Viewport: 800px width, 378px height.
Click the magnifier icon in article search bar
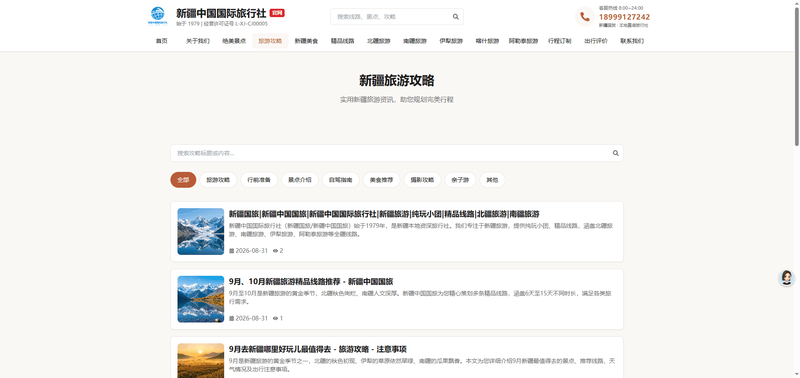(x=616, y=153)
